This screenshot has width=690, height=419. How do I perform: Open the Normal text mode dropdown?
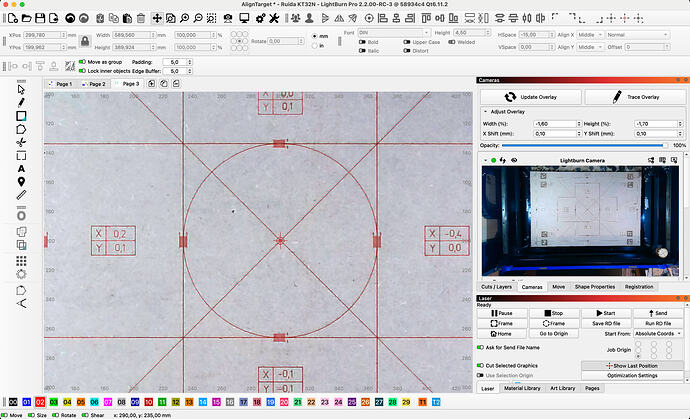[x=637, y=35]
